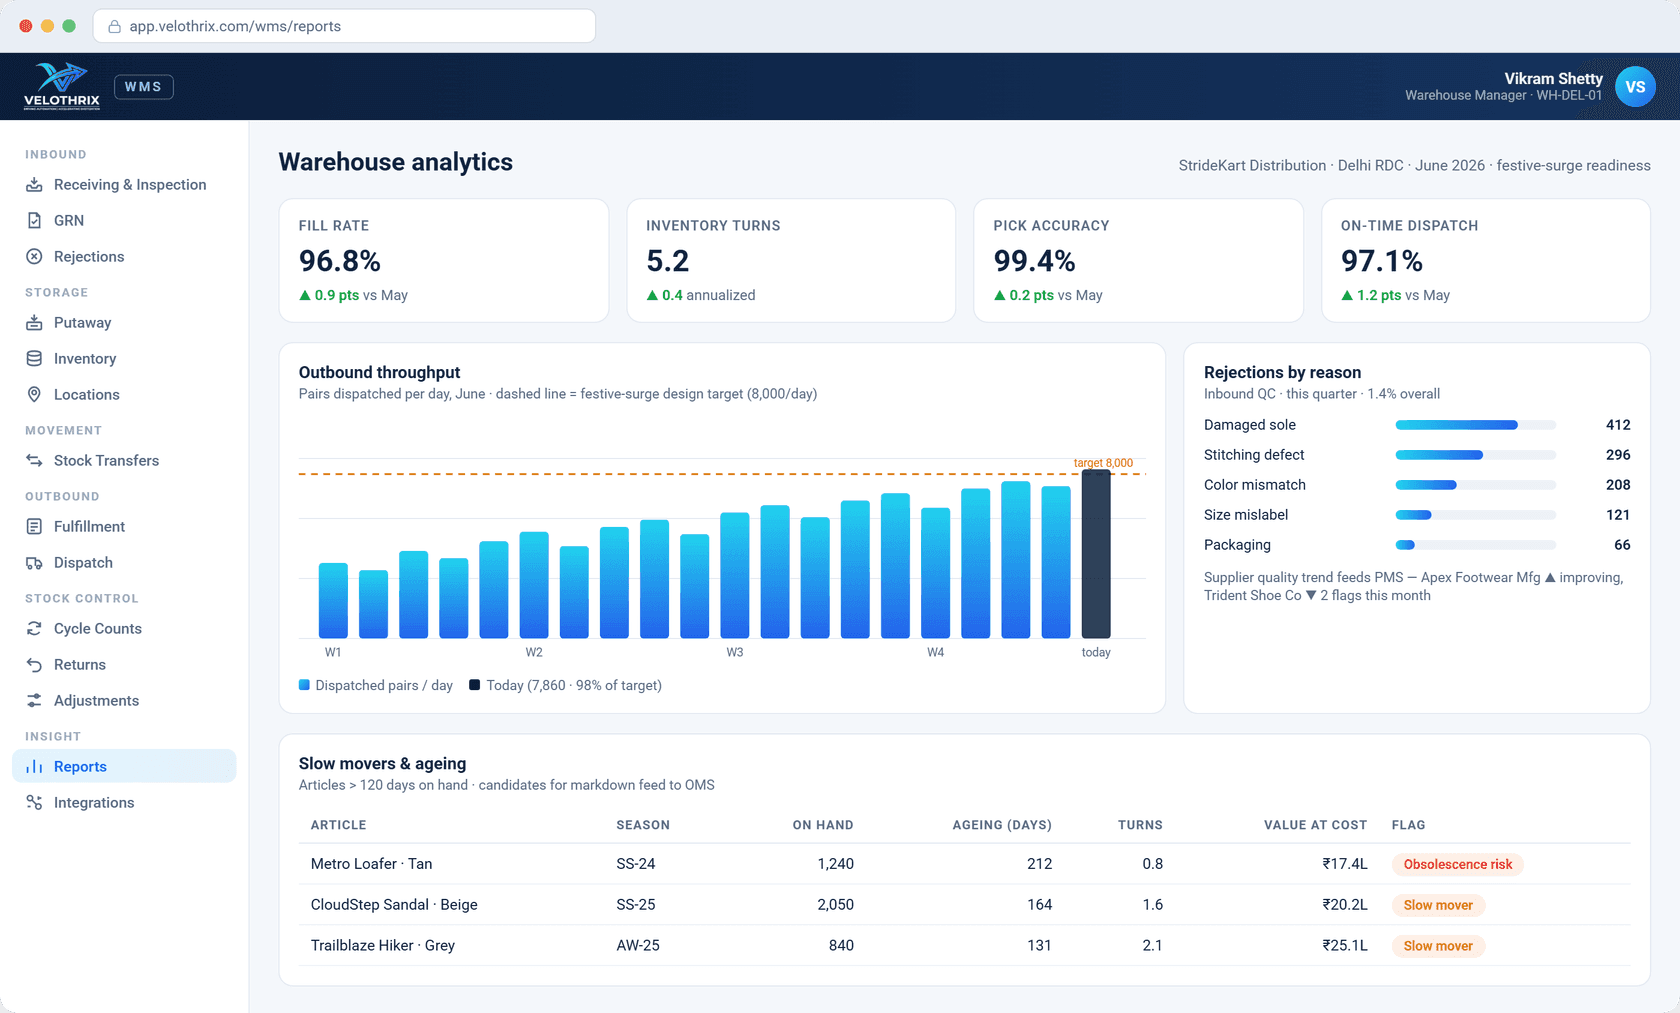Click the 'CloudStep Sandal · Beige' article
1680x1013 pixels.
coord(394,905)
